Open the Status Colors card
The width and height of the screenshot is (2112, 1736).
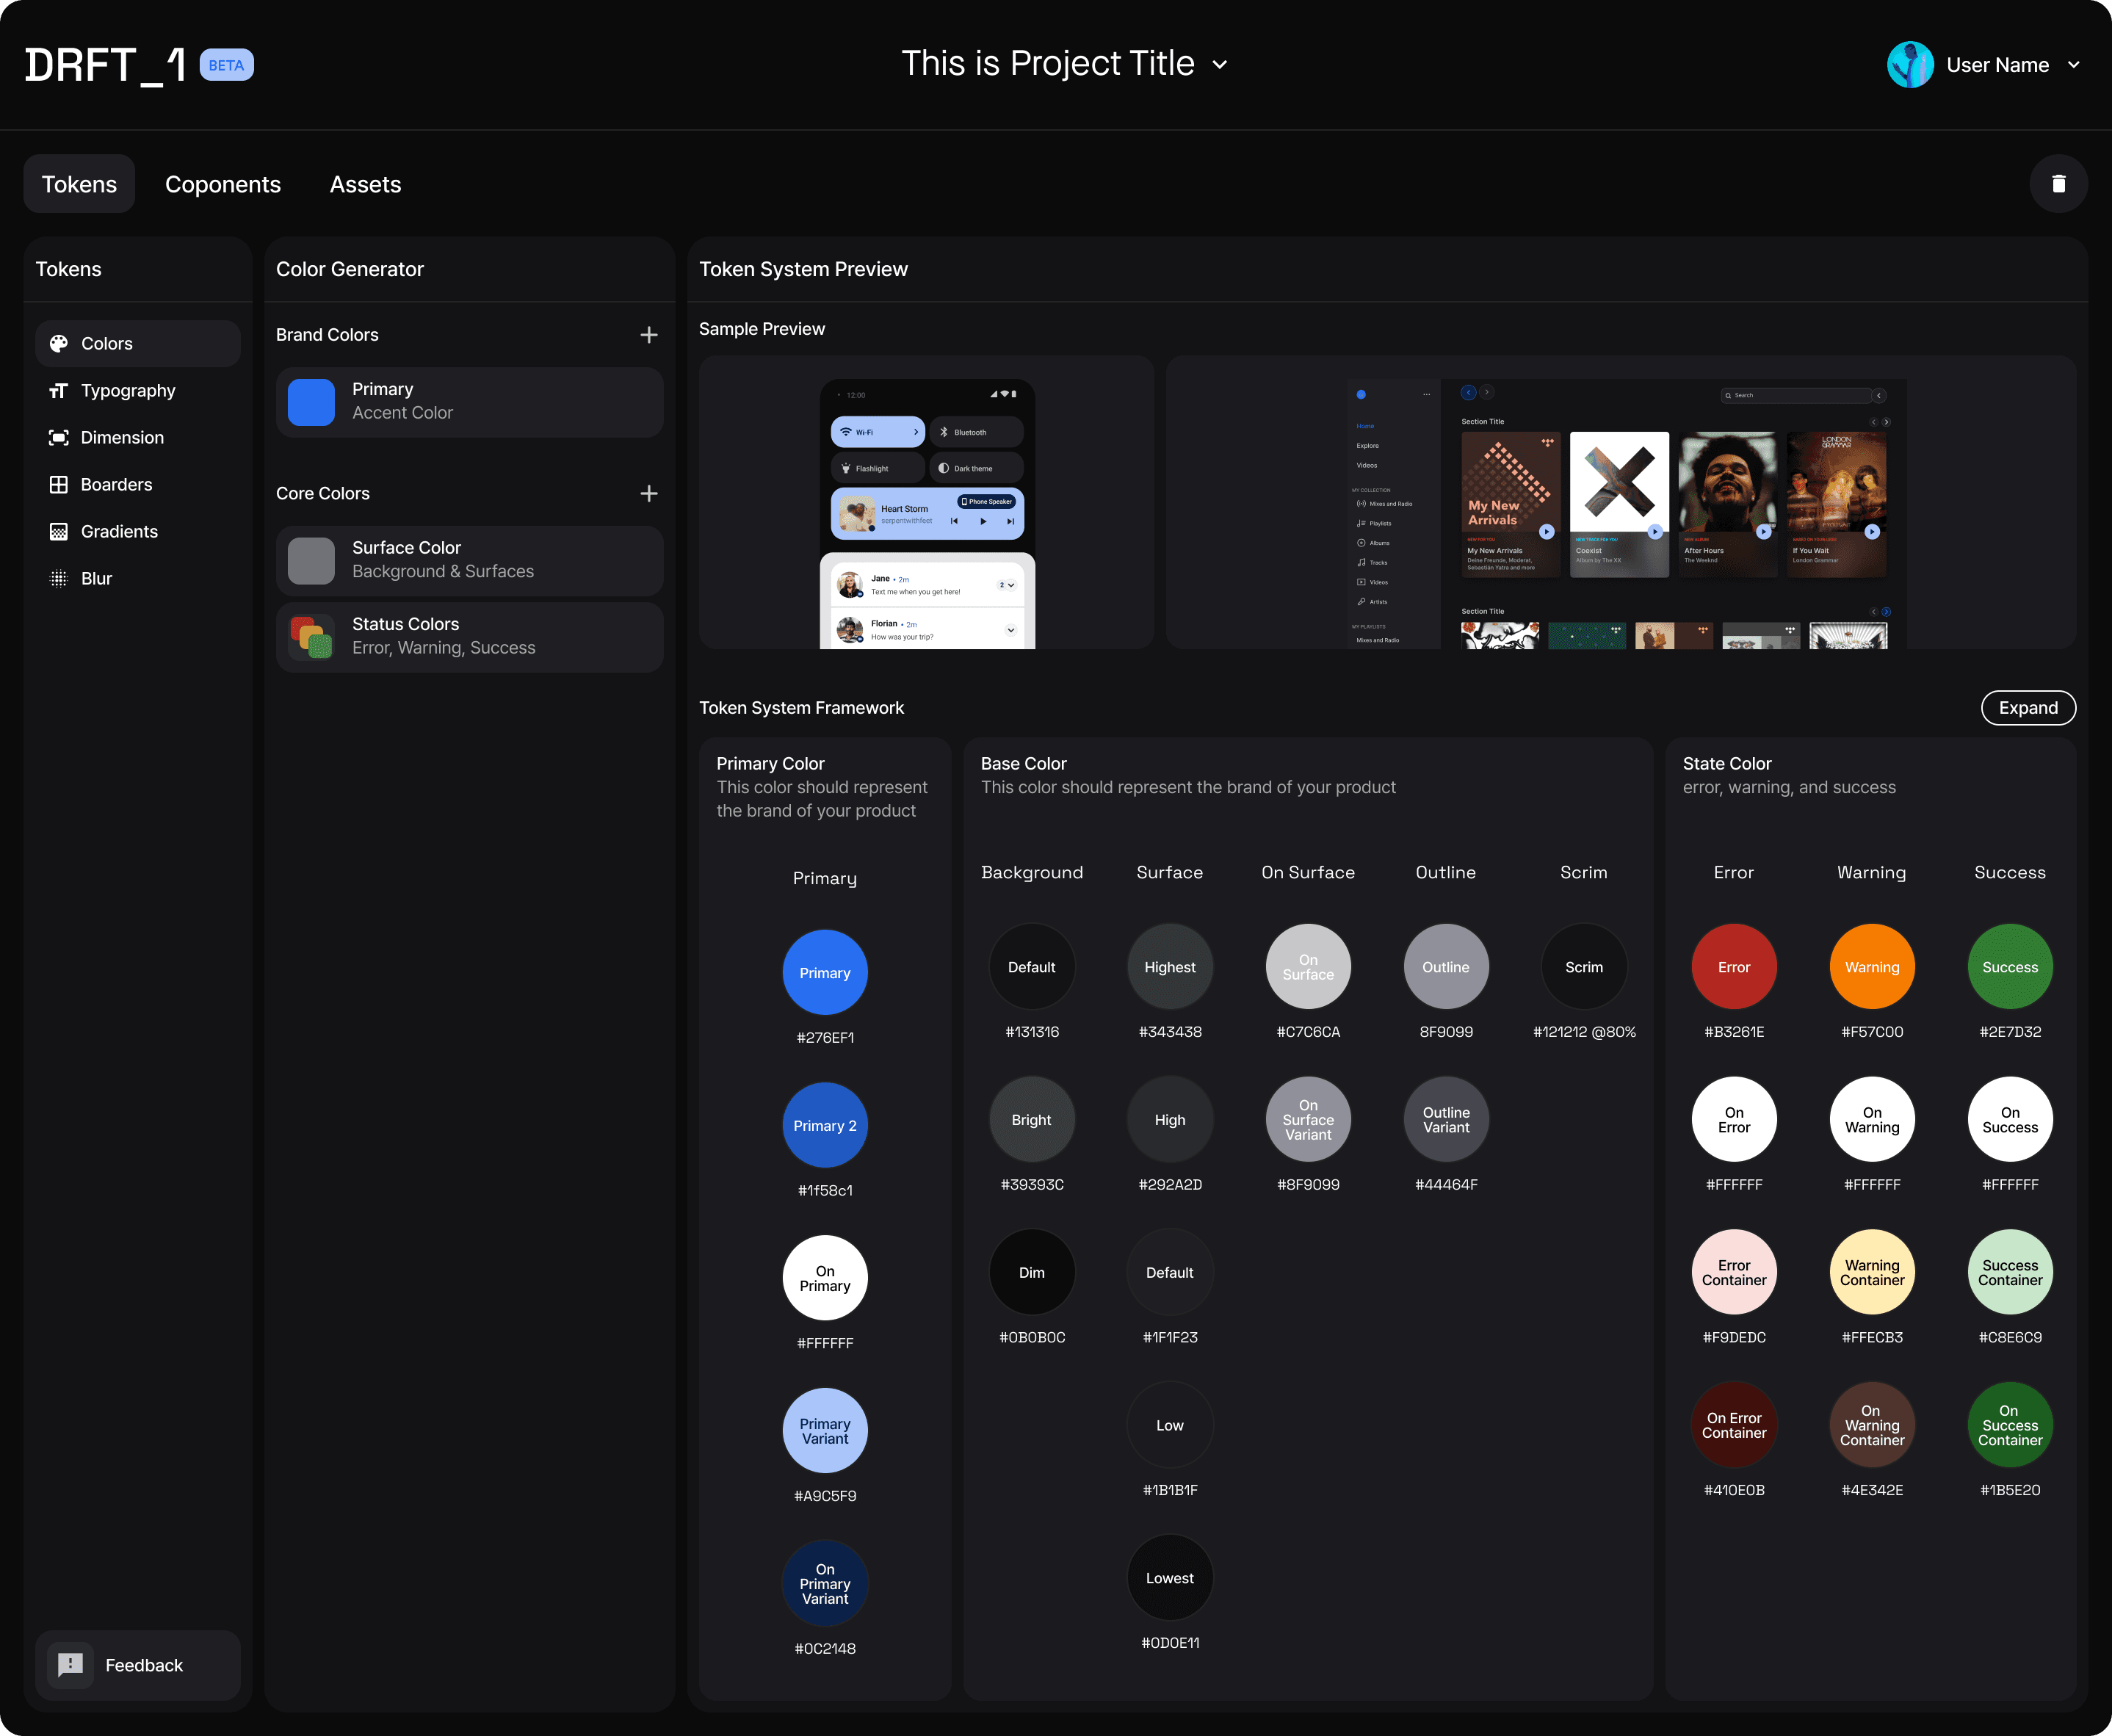click(469, 637)
